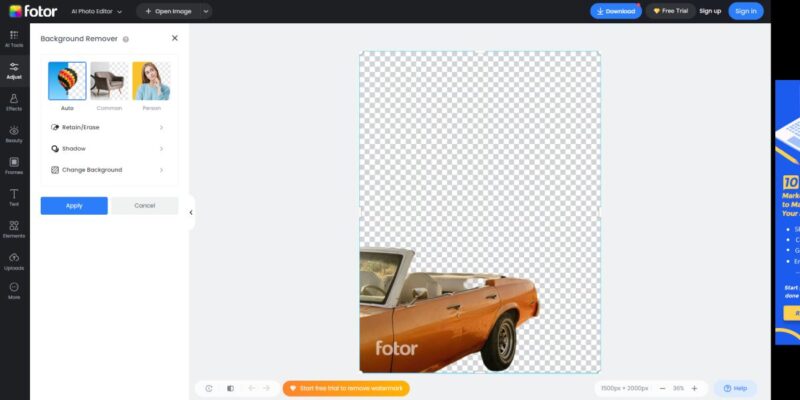Select the Text tool in sidebar
The image size is (800, 400).
[14, 197]
